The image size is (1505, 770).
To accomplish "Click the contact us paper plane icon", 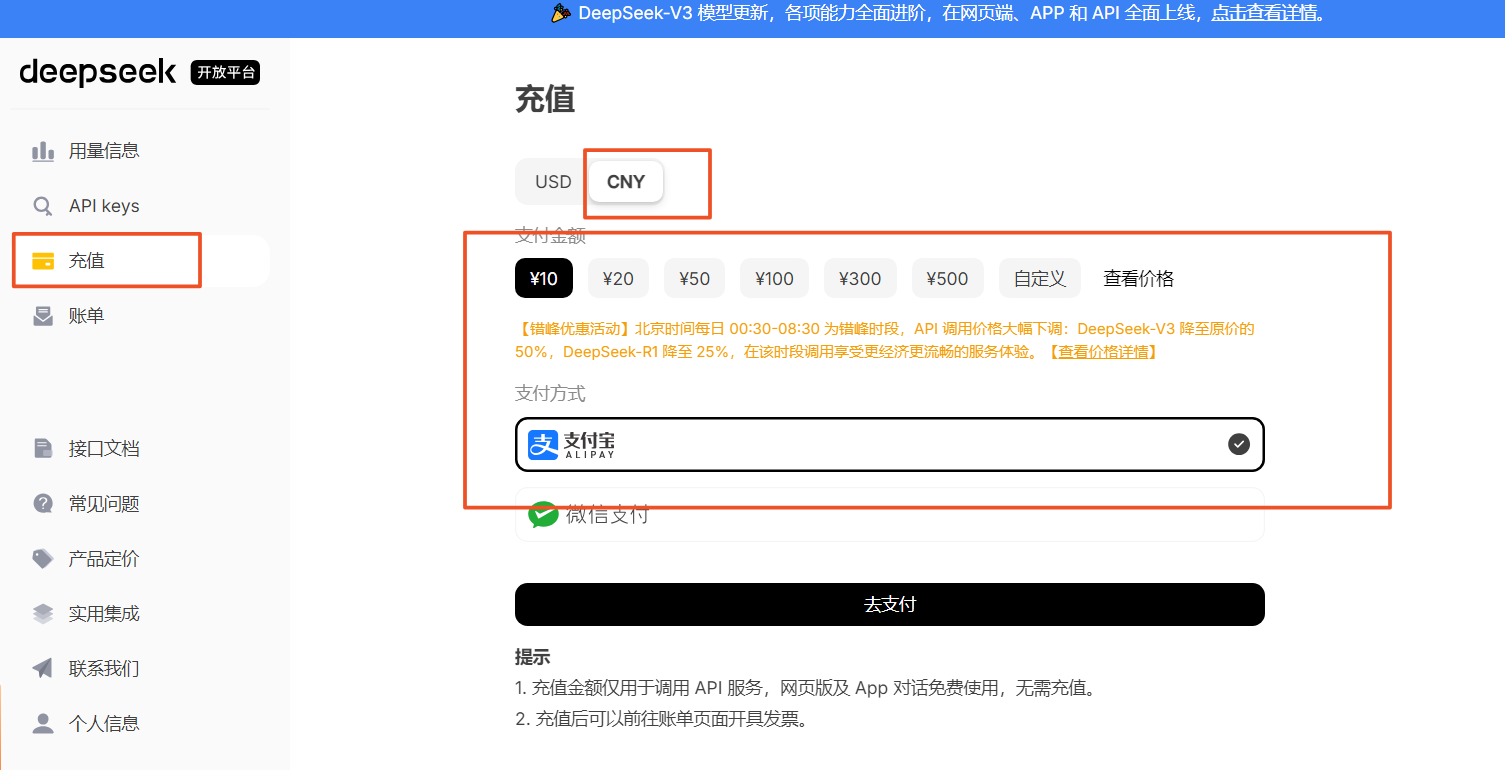I will coord(43,668).
